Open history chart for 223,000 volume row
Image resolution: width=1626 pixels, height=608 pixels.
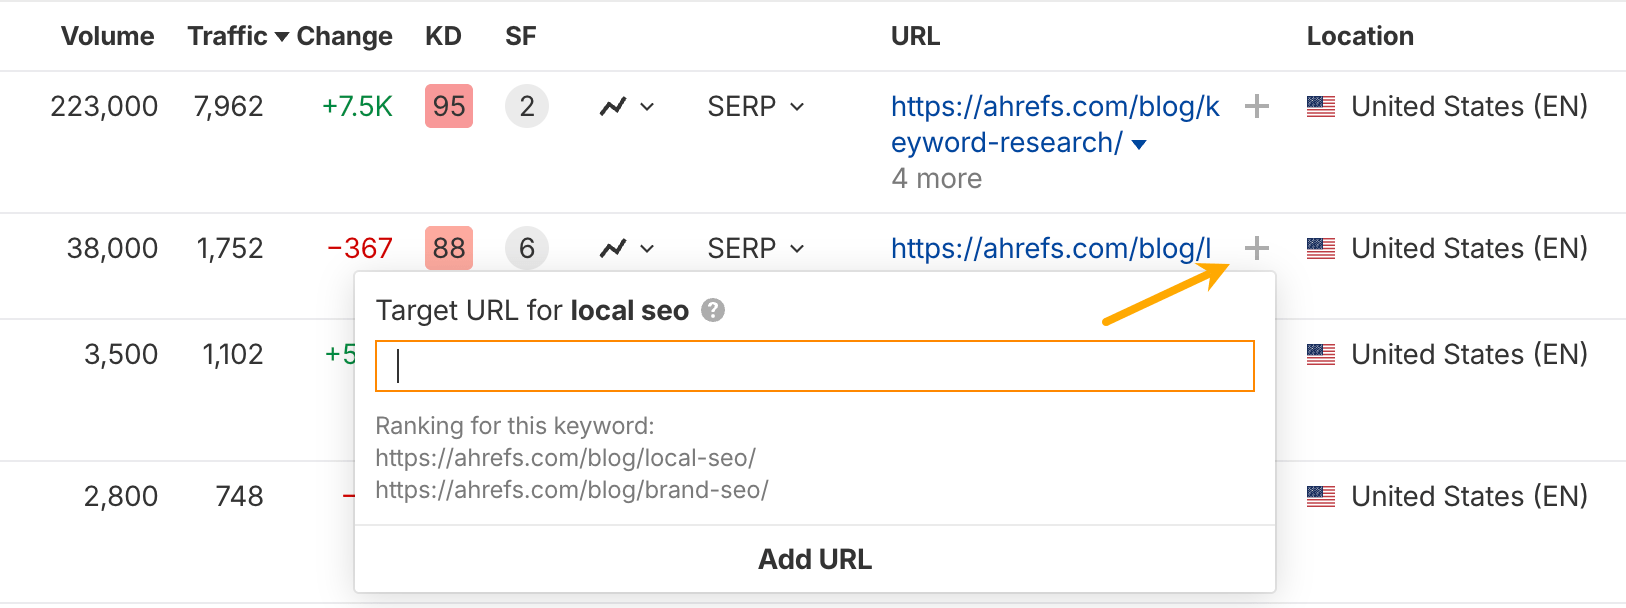[626, 106]
